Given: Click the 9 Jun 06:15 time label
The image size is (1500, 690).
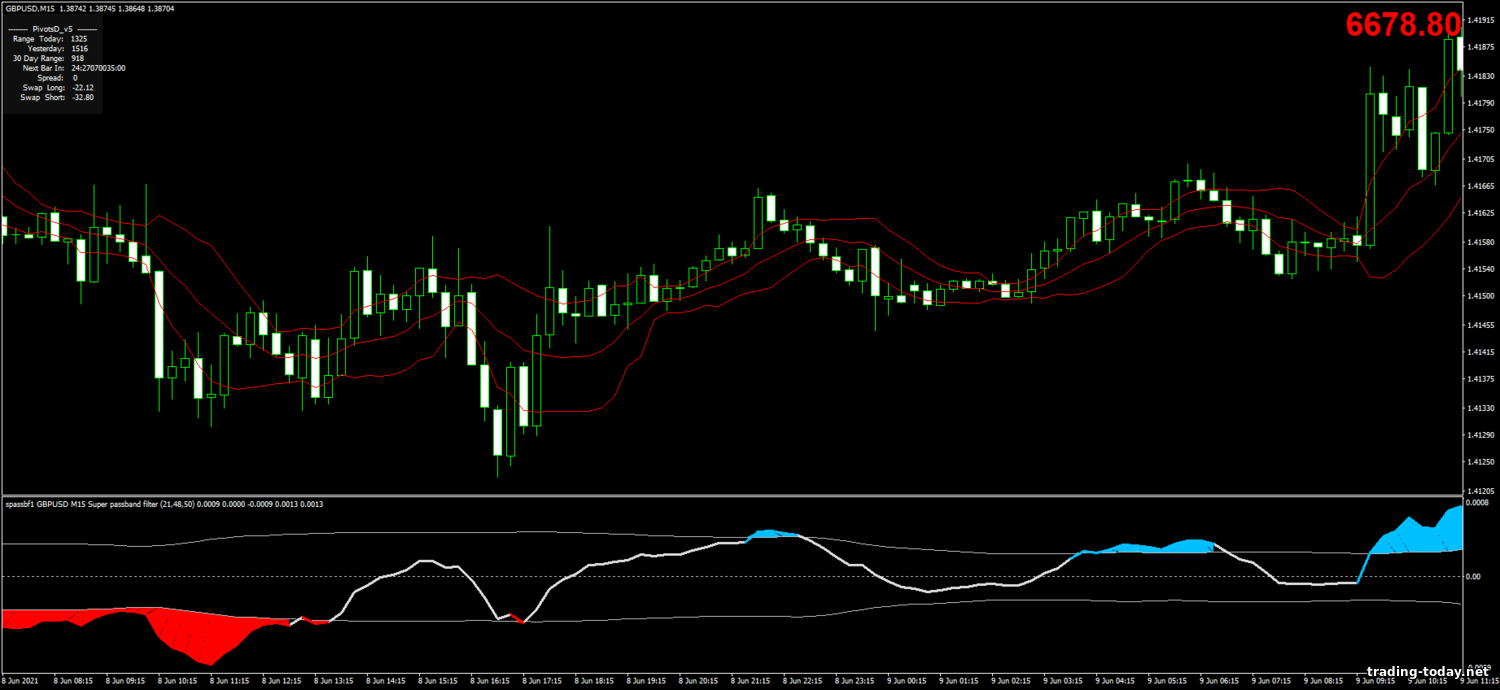Looking at the screenshot, I should (1221, 680).
